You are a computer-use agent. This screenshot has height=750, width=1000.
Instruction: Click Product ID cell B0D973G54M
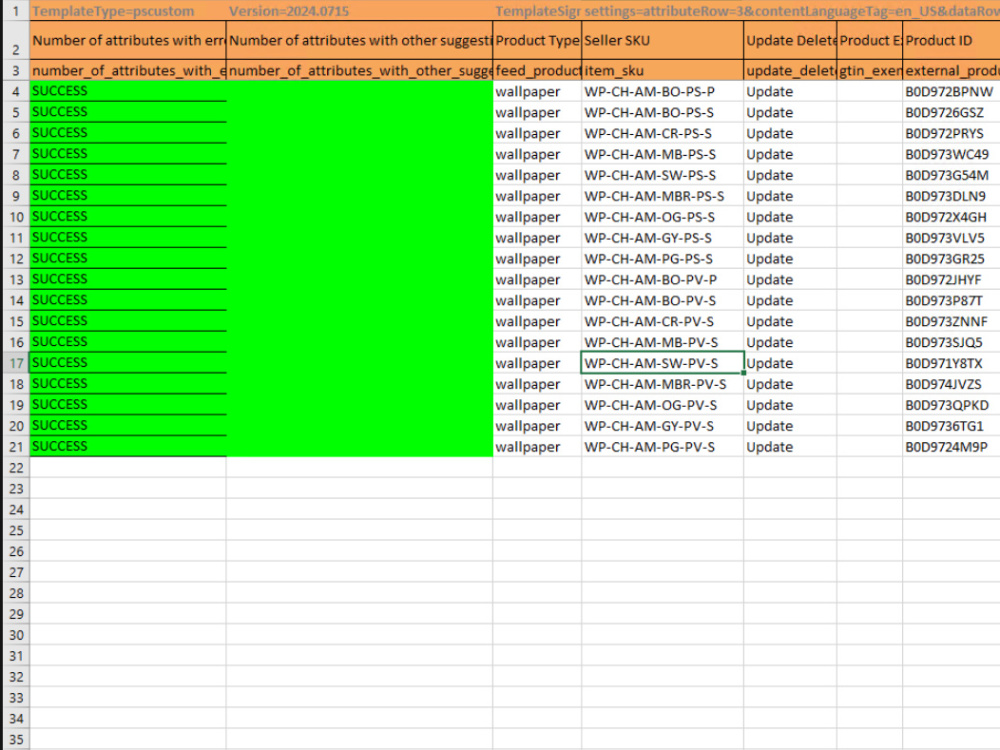[951, 175]
